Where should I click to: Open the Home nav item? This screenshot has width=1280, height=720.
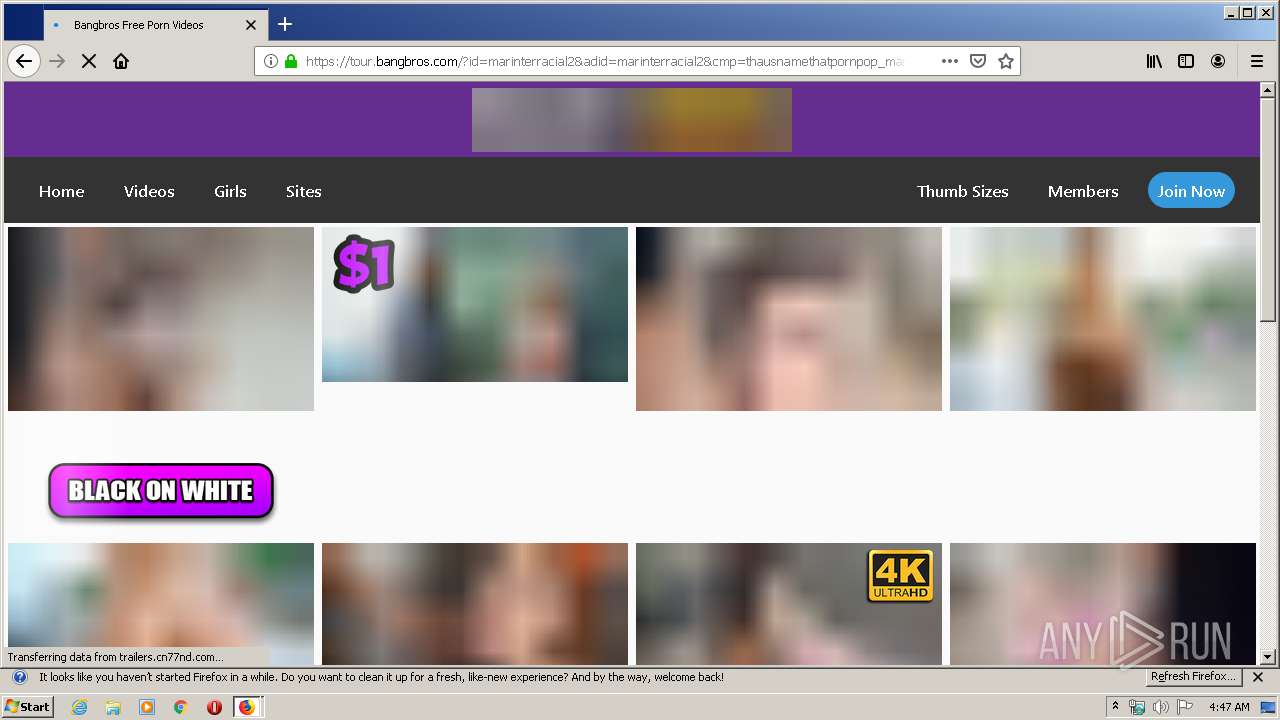pyautogui.click(x=61, y=191)
